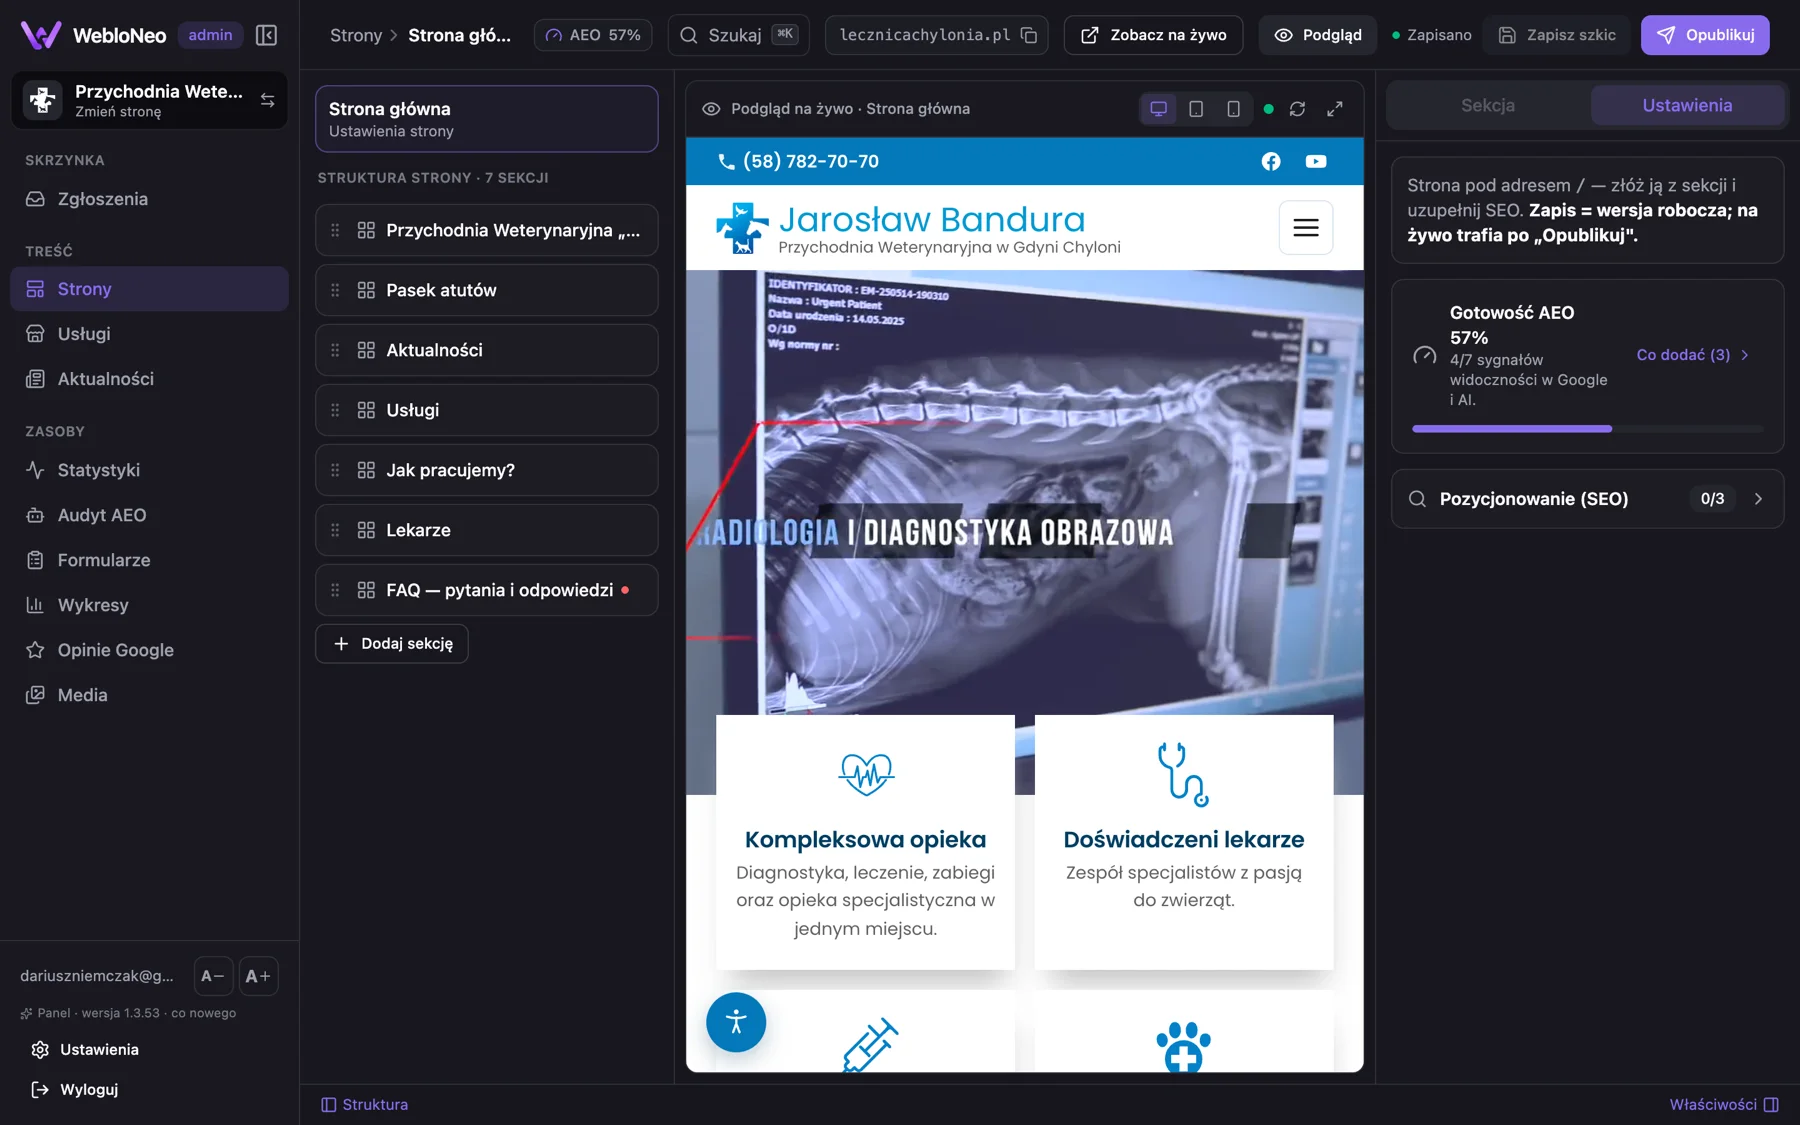The height and width of the screenshot is (1125, 1800).
Task: Expand Pozycjonowanie (SEO) row
Action: [1587, 499]
